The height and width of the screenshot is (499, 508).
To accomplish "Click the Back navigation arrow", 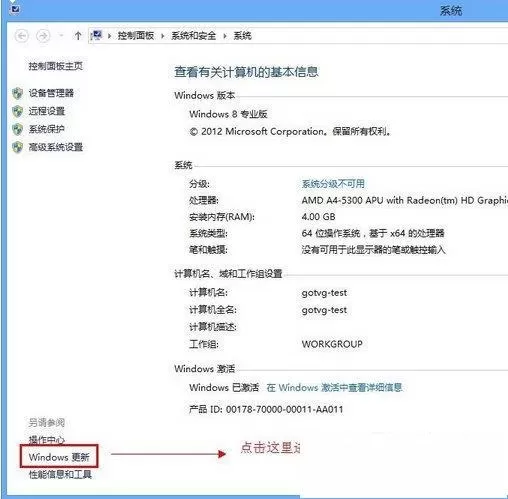I will pos(22,36).
